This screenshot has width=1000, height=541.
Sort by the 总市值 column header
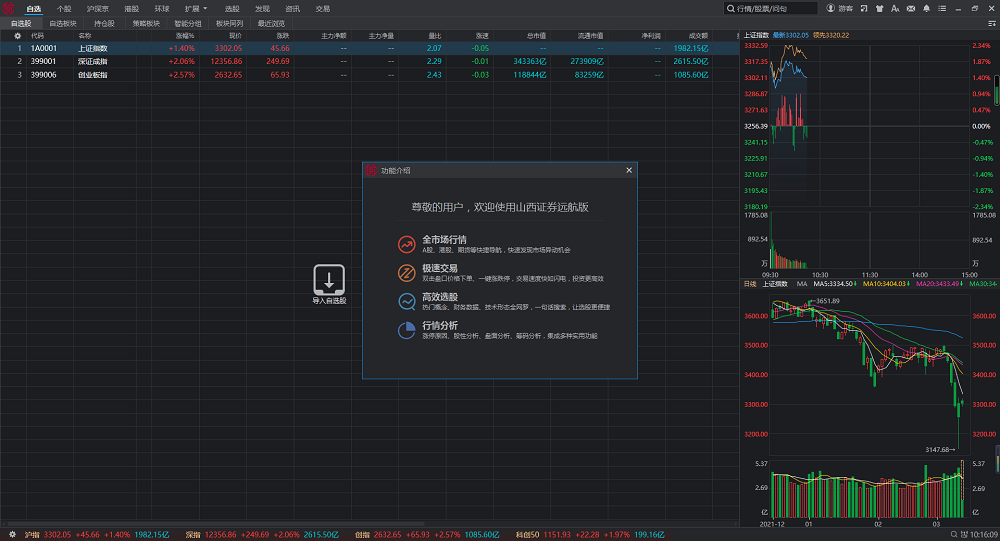[536, 36]
